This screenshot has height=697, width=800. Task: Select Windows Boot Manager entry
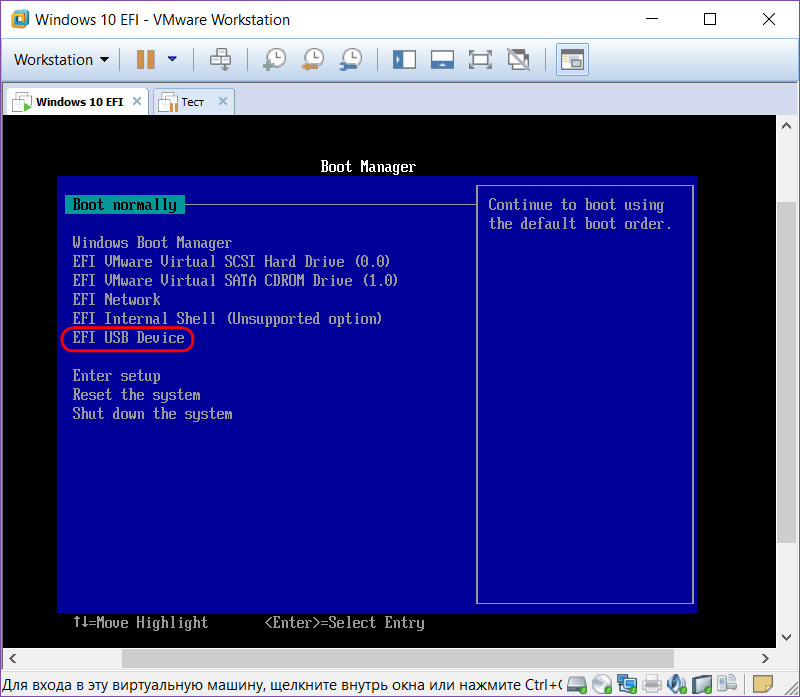[x=152, y=242]
